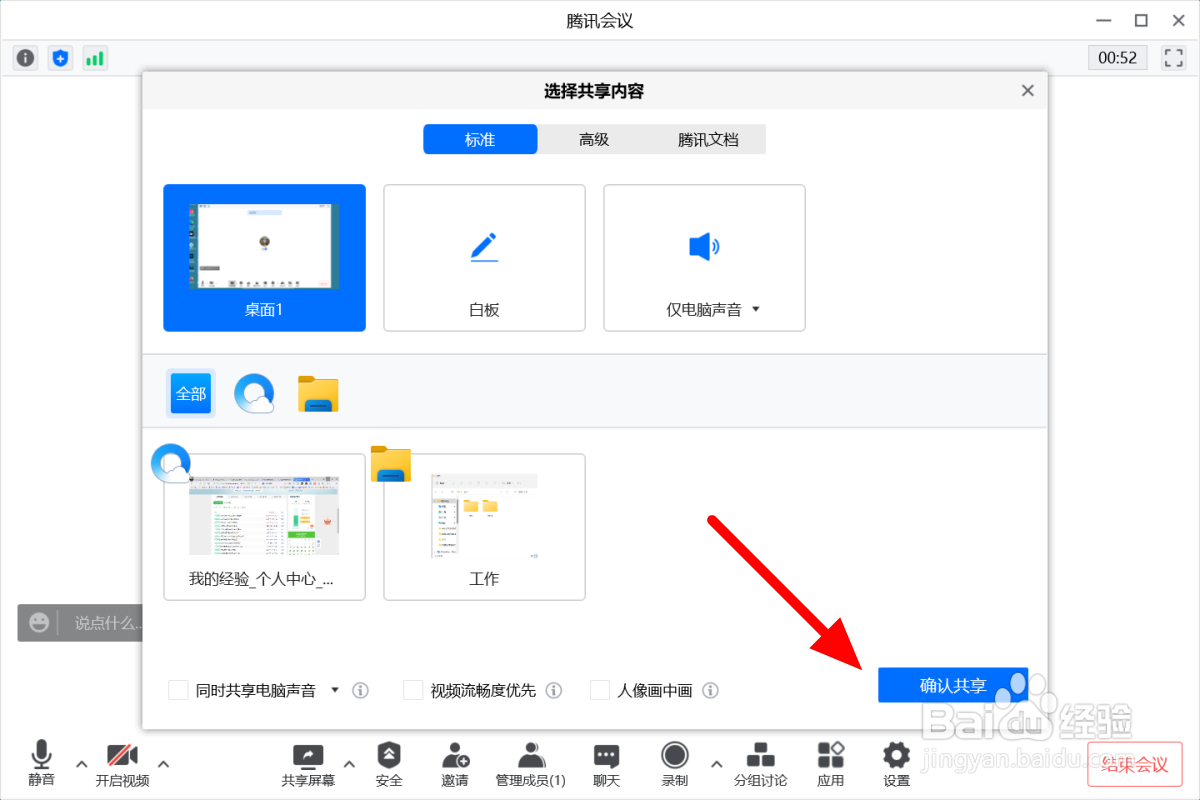Expand the share screen options arrow
Screen dimensions: 1200x800
349,764
